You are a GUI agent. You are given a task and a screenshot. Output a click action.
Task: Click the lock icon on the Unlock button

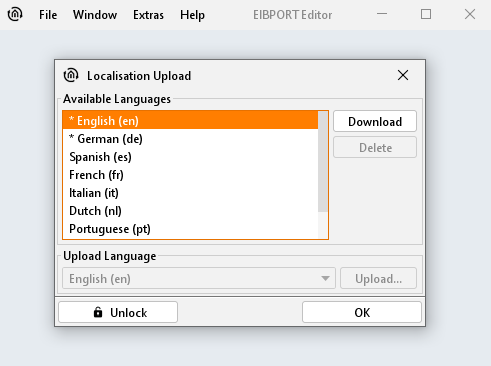pyautogui.click(x=98, y=312)
